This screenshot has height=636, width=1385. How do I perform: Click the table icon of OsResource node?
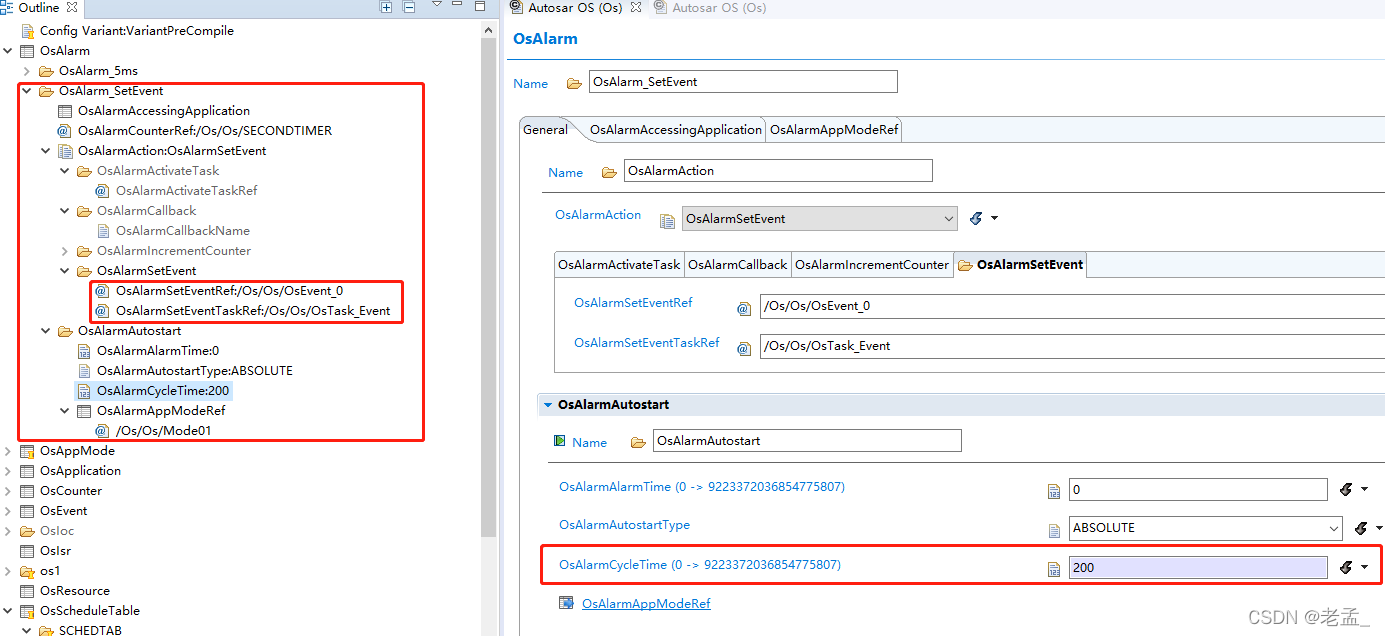click(x=27, y=591)
